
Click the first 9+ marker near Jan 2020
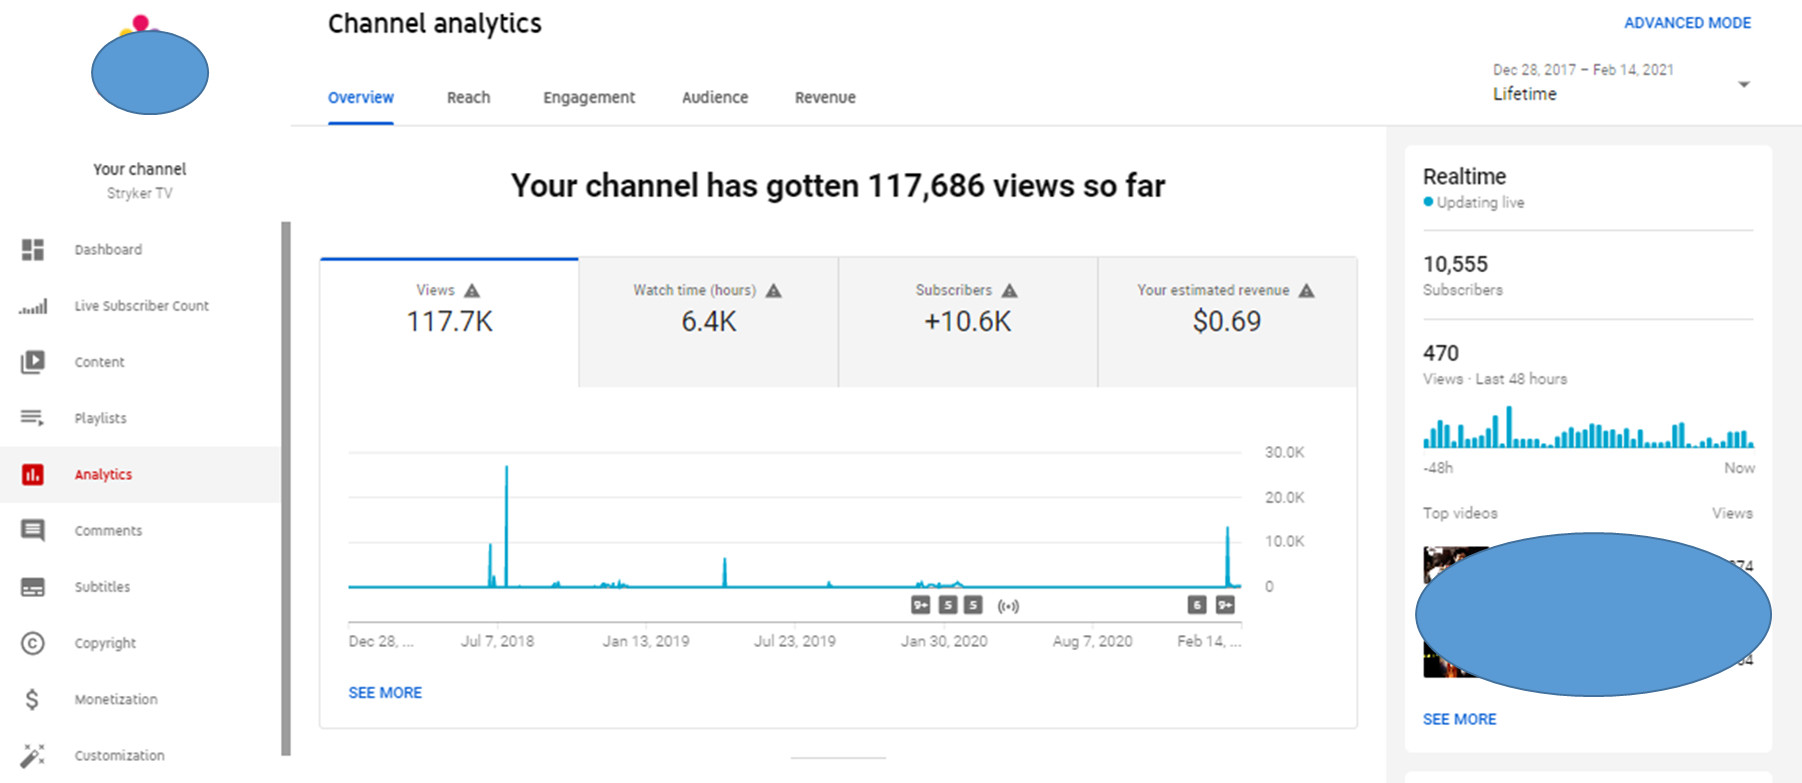(921, 605)
